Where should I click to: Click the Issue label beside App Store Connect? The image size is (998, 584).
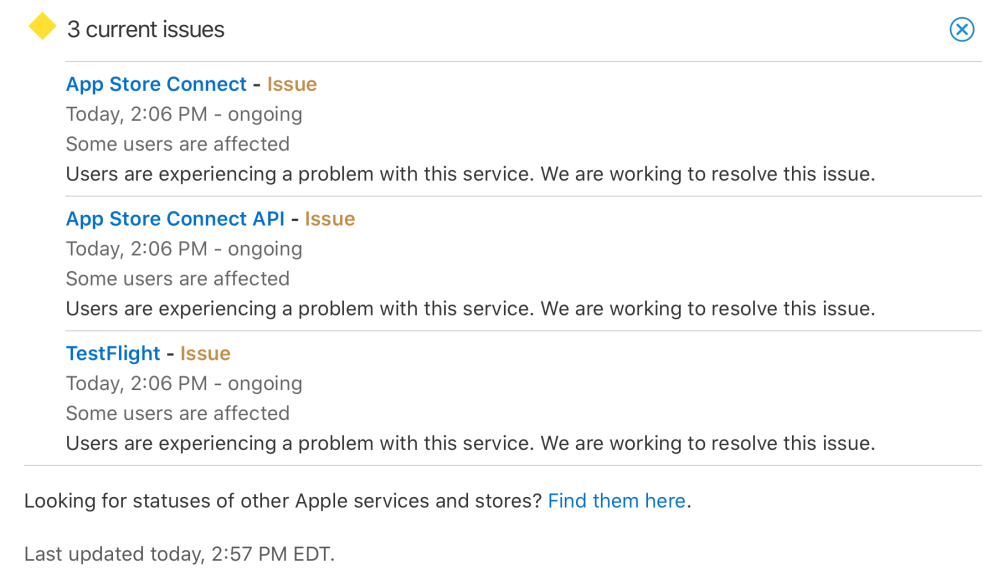click(x=292, y=84)
